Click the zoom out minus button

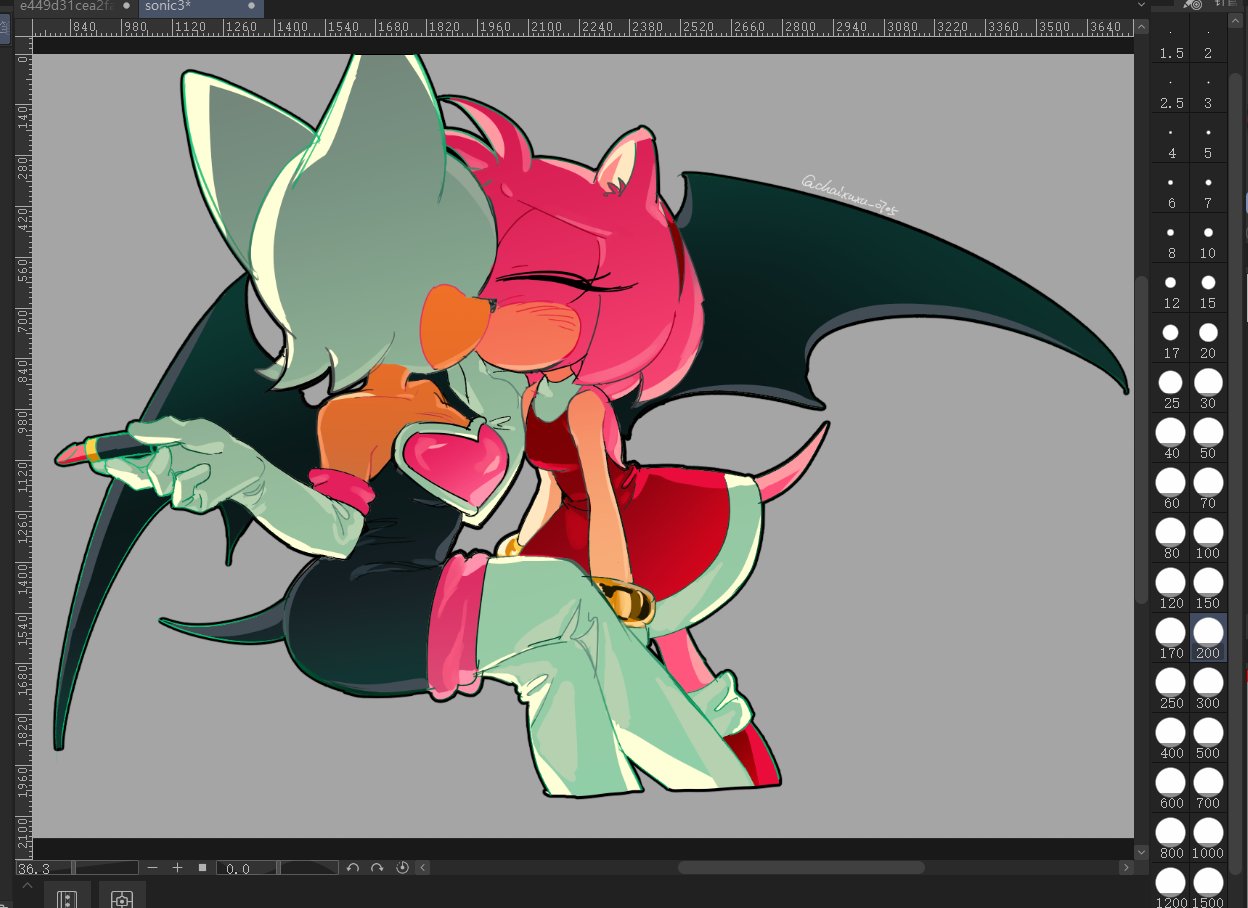coord(152,868)
